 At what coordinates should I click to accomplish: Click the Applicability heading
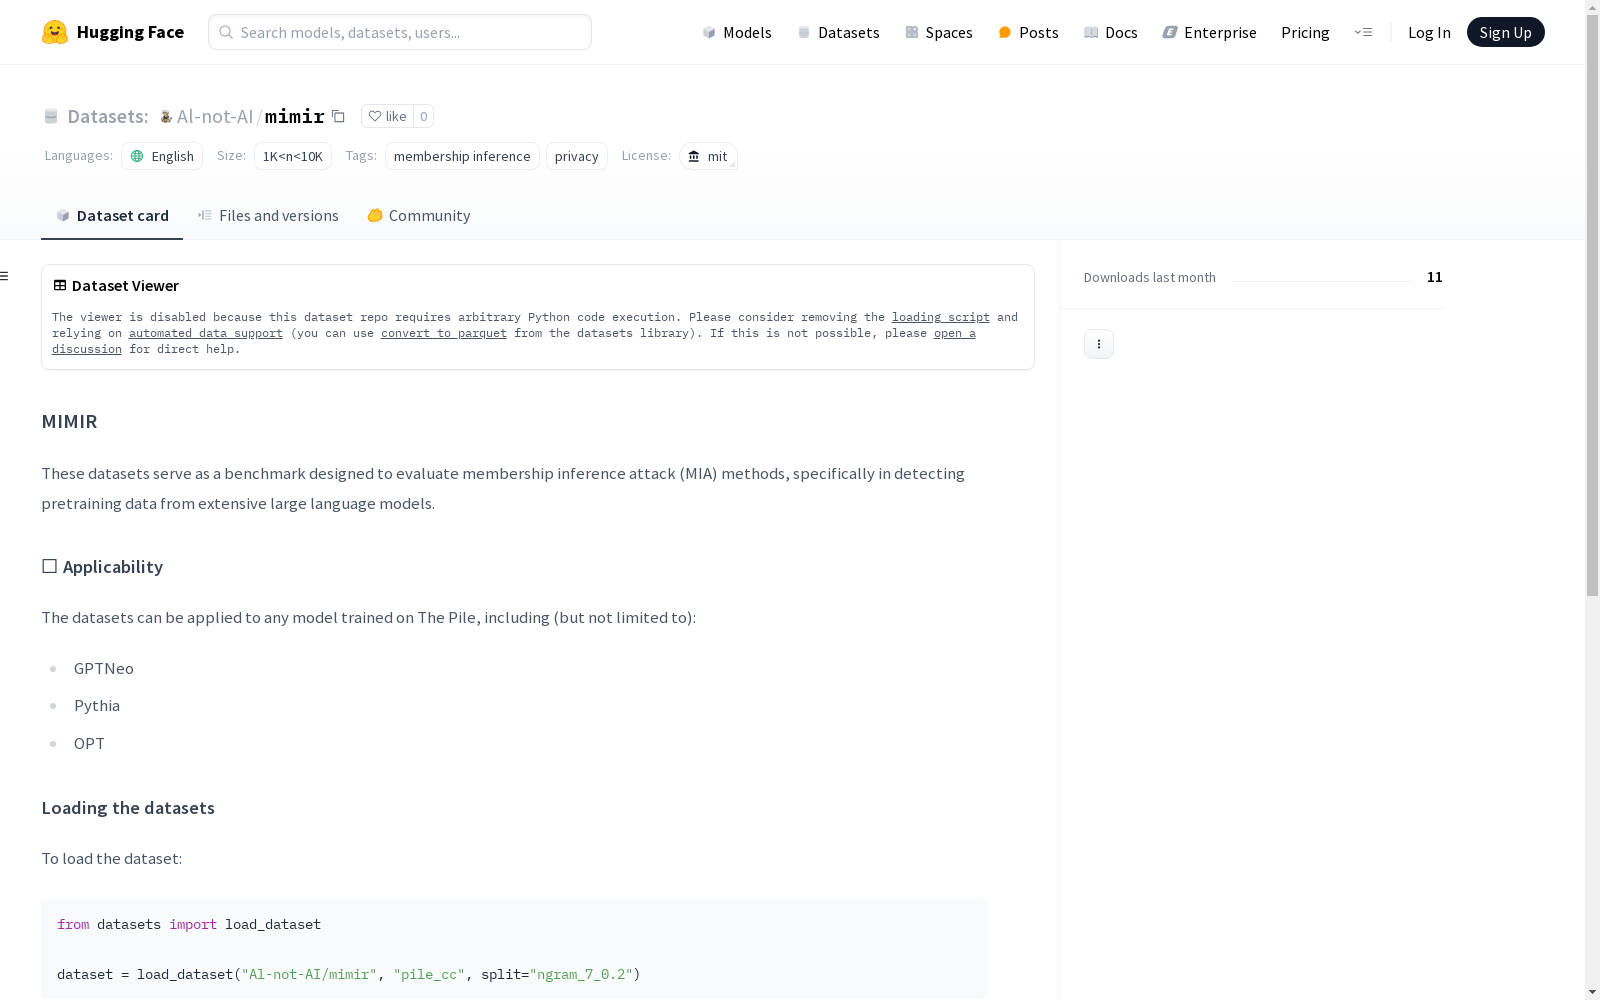(102, 567)
